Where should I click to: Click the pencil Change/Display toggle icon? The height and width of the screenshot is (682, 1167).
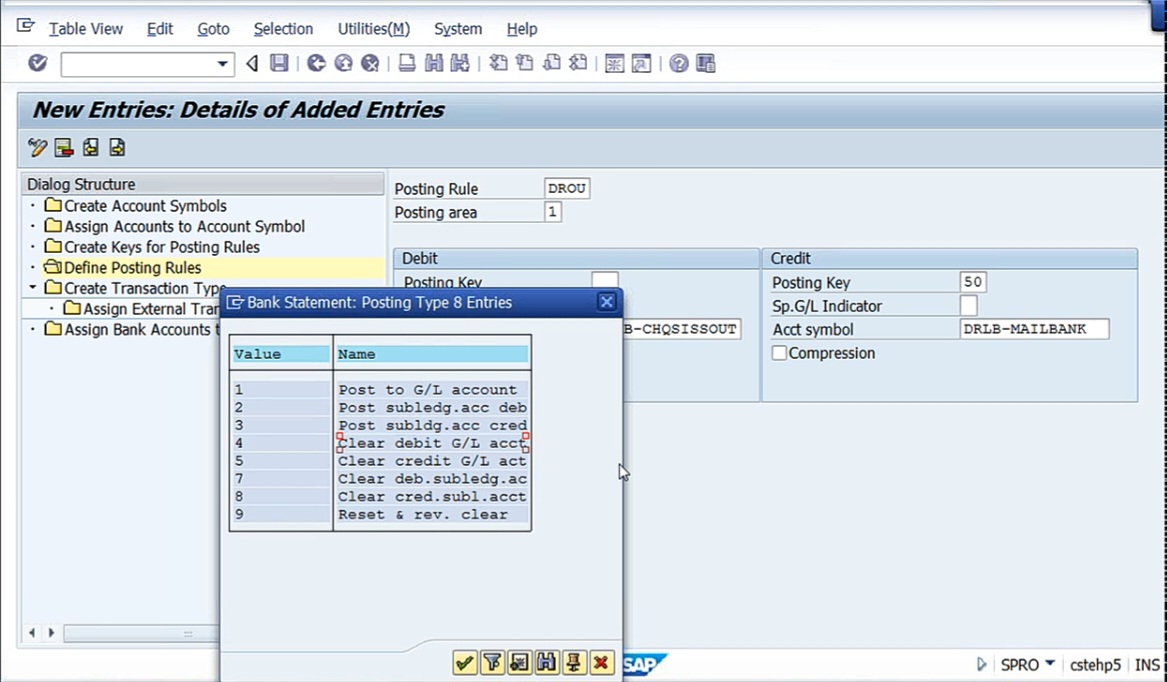click(37, 147)
